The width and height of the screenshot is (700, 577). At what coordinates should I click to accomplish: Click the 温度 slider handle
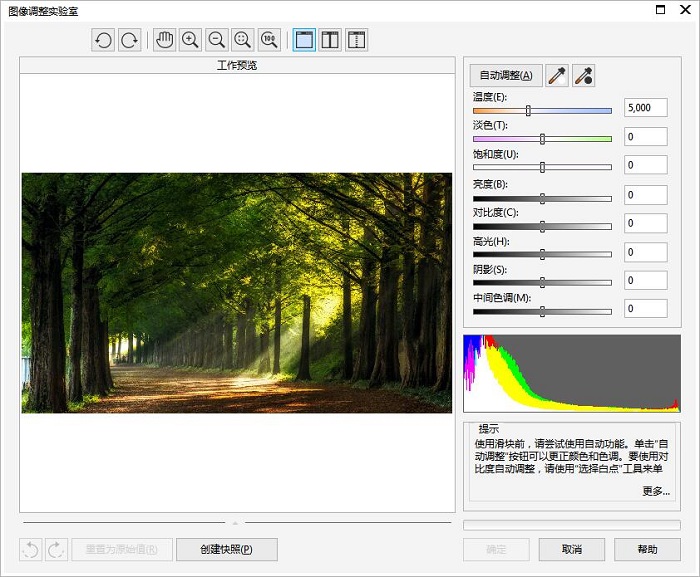click(x=528, y=110)
